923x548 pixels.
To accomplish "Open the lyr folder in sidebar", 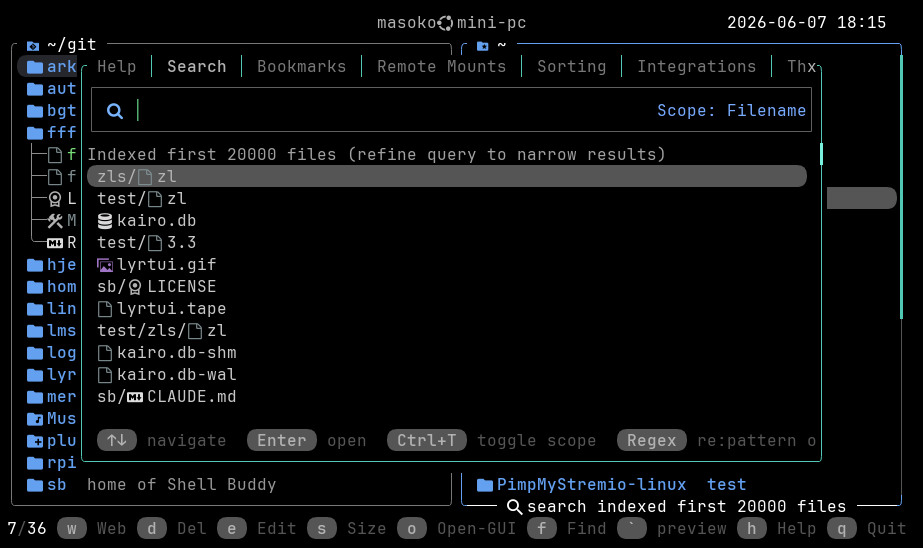I will (x=52, y=375).
